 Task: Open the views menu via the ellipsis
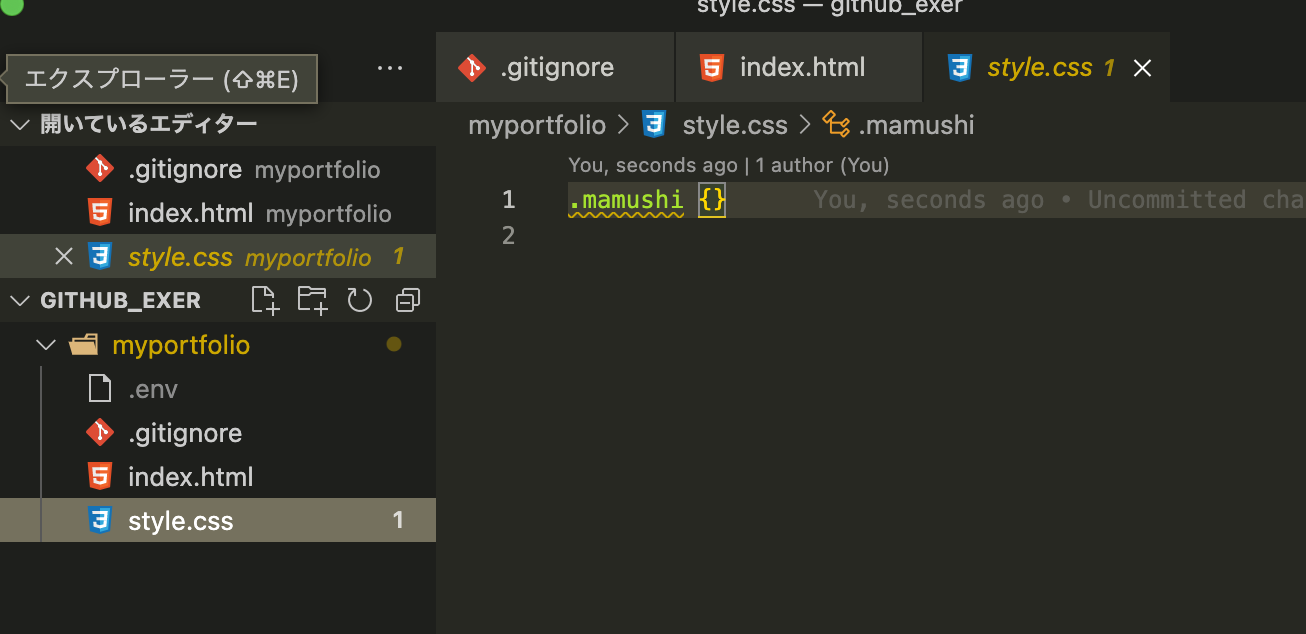tap(390, 67)
